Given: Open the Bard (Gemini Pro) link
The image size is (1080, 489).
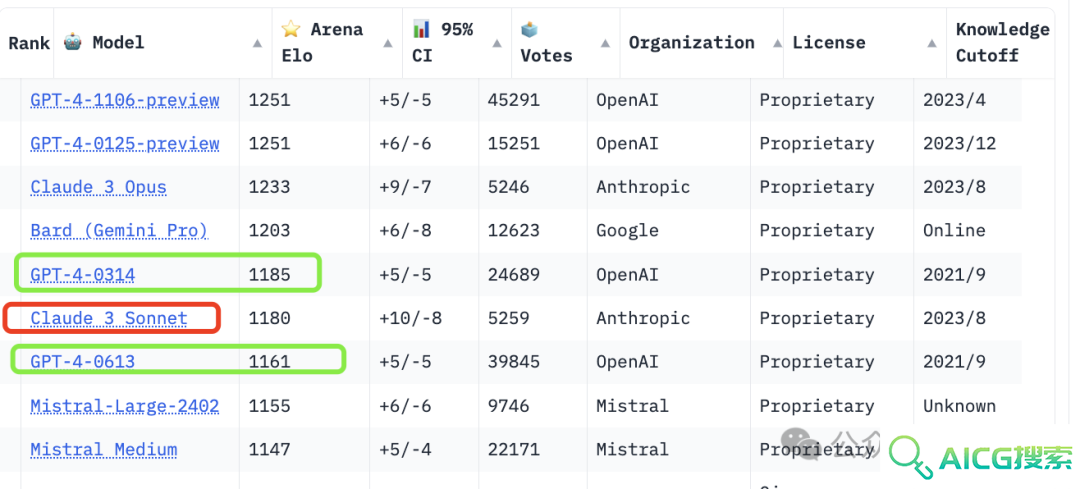Looking at the screenshot, I should [119, 231].
